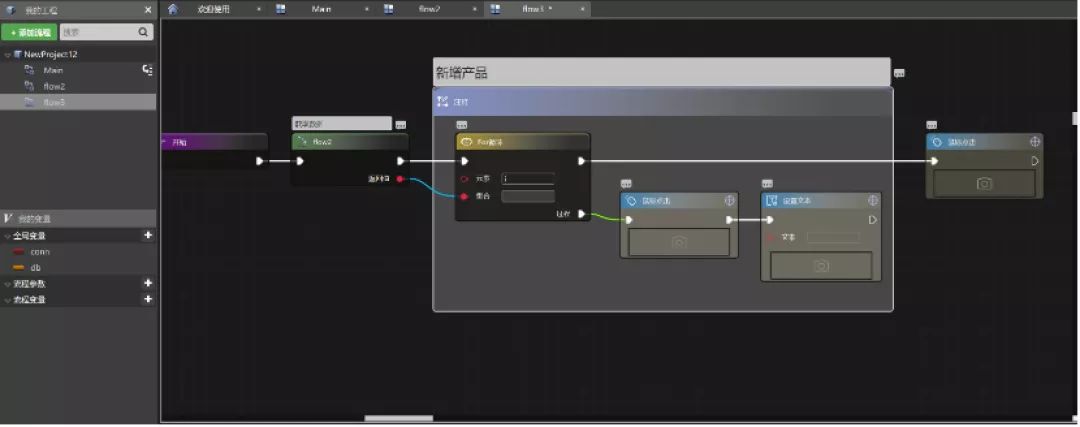Click the start node's output arrow port
The width and height of the screenshot is (1080, 427).
point(260,161)
